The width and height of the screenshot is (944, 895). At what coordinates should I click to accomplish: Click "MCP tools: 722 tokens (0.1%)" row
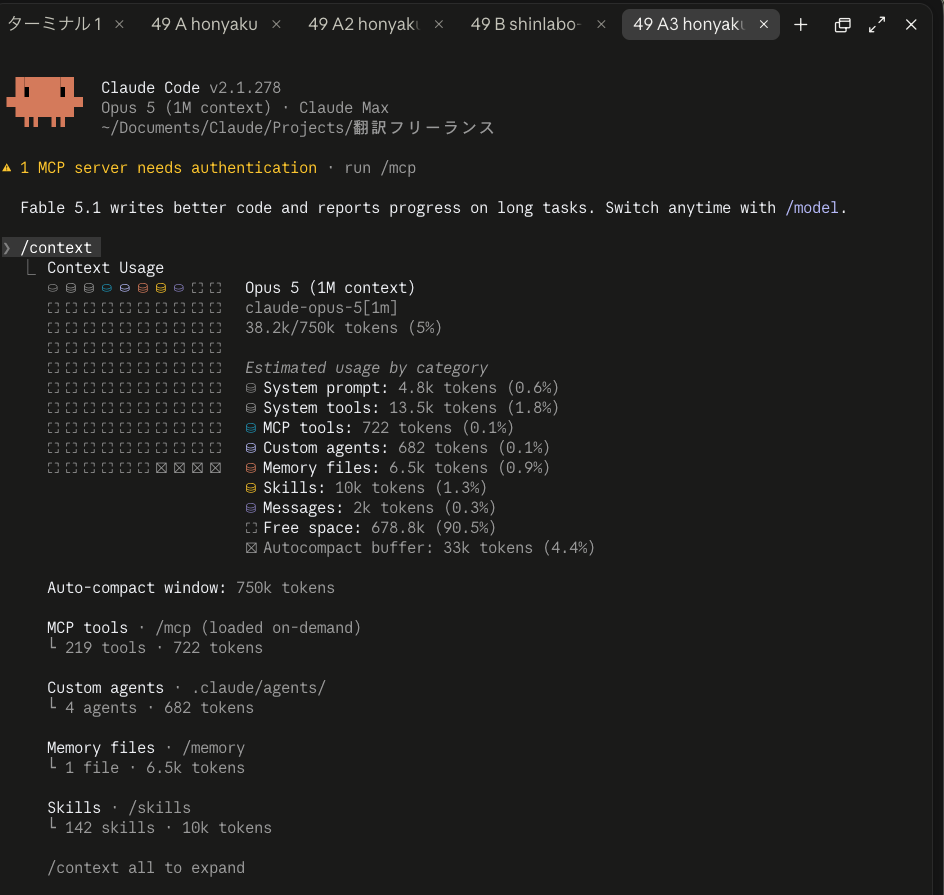click(x=379, y=427)
